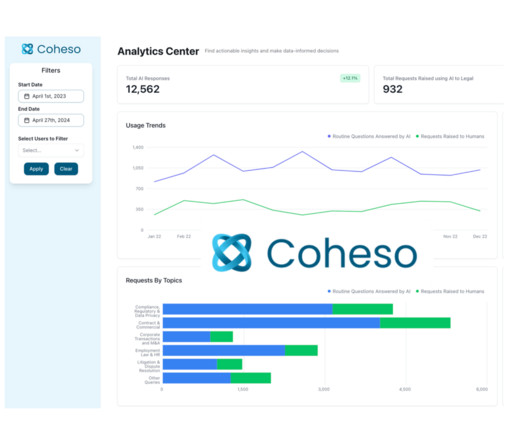Click the Filters panel heading
The image size is (530, 442).
click(x=51, y=70)
